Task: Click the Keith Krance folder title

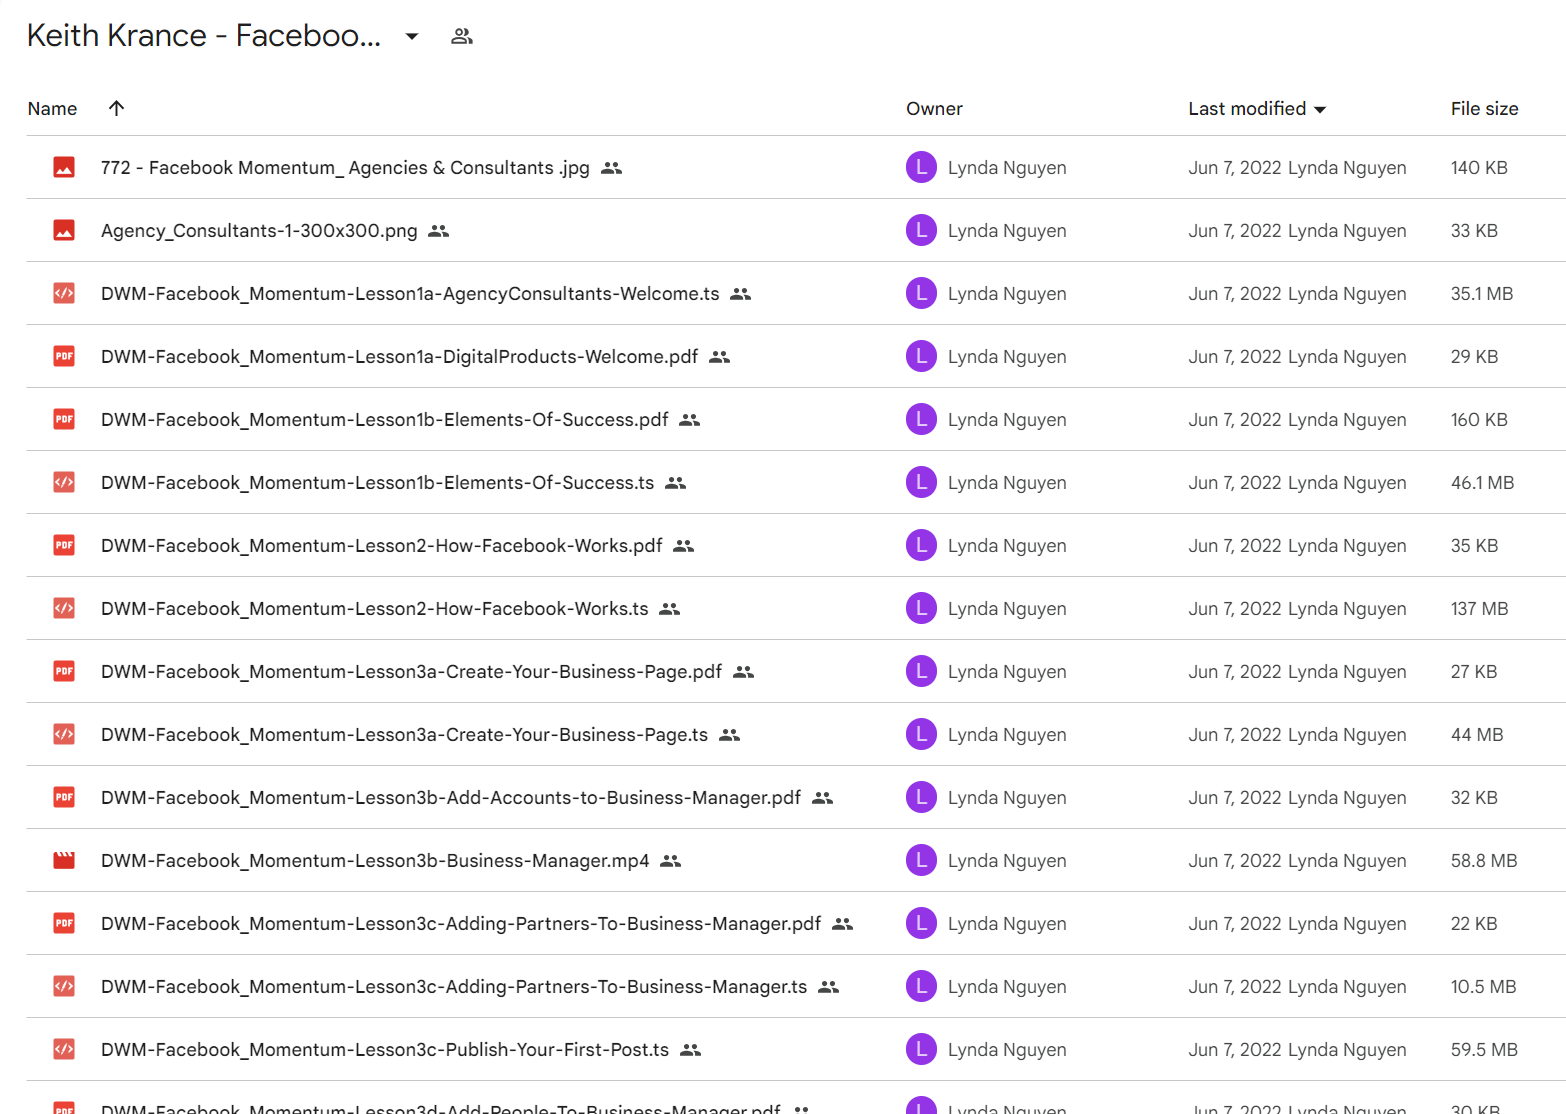Action: (x=204, y=35)
